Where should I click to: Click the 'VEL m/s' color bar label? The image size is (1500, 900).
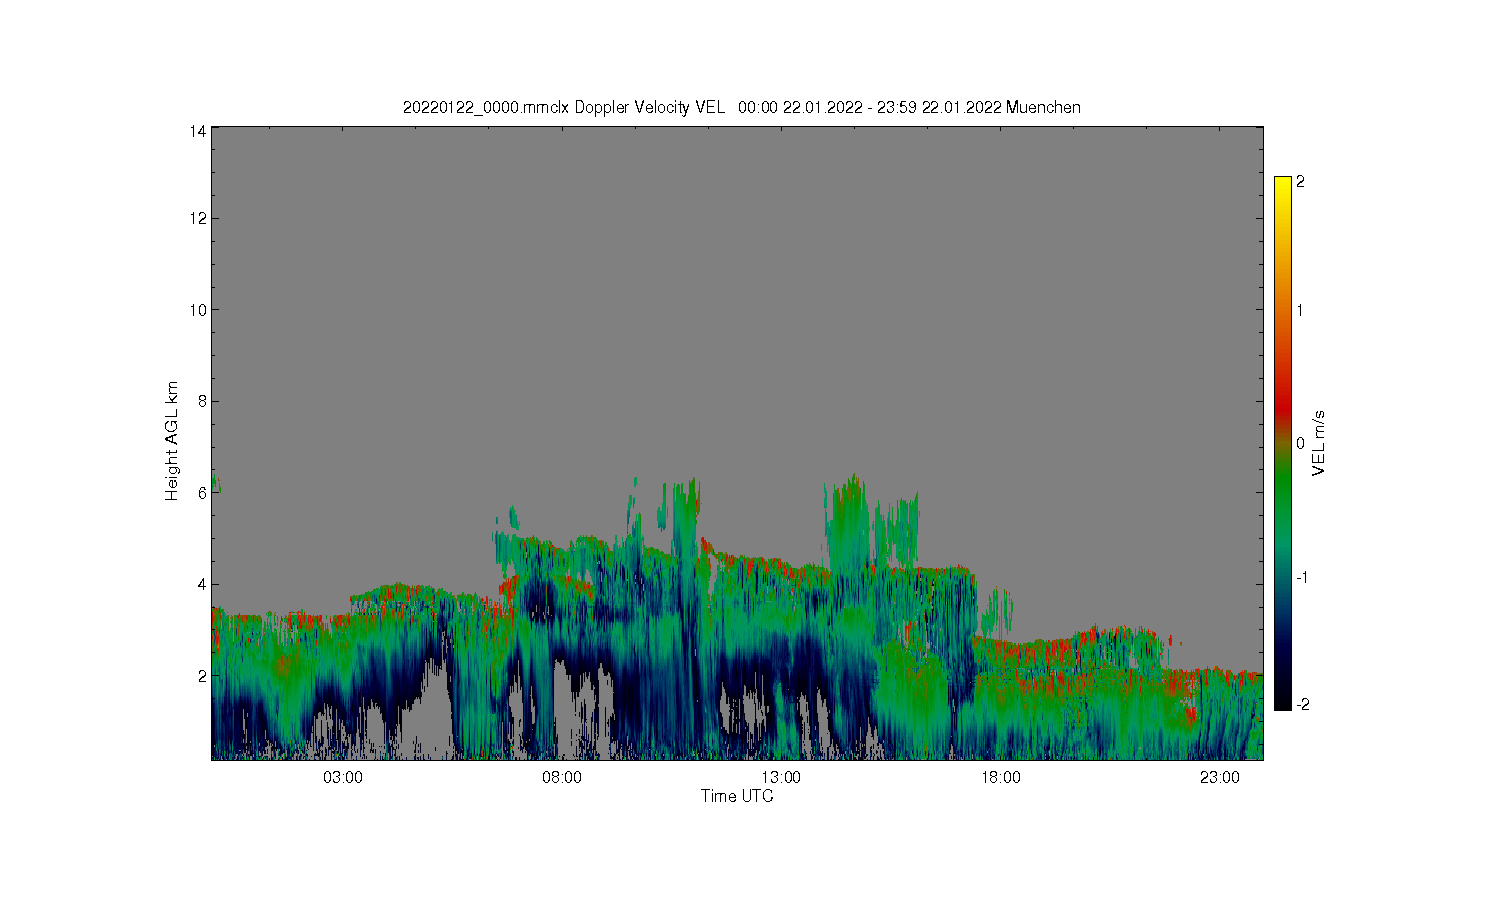(1319, 443)
